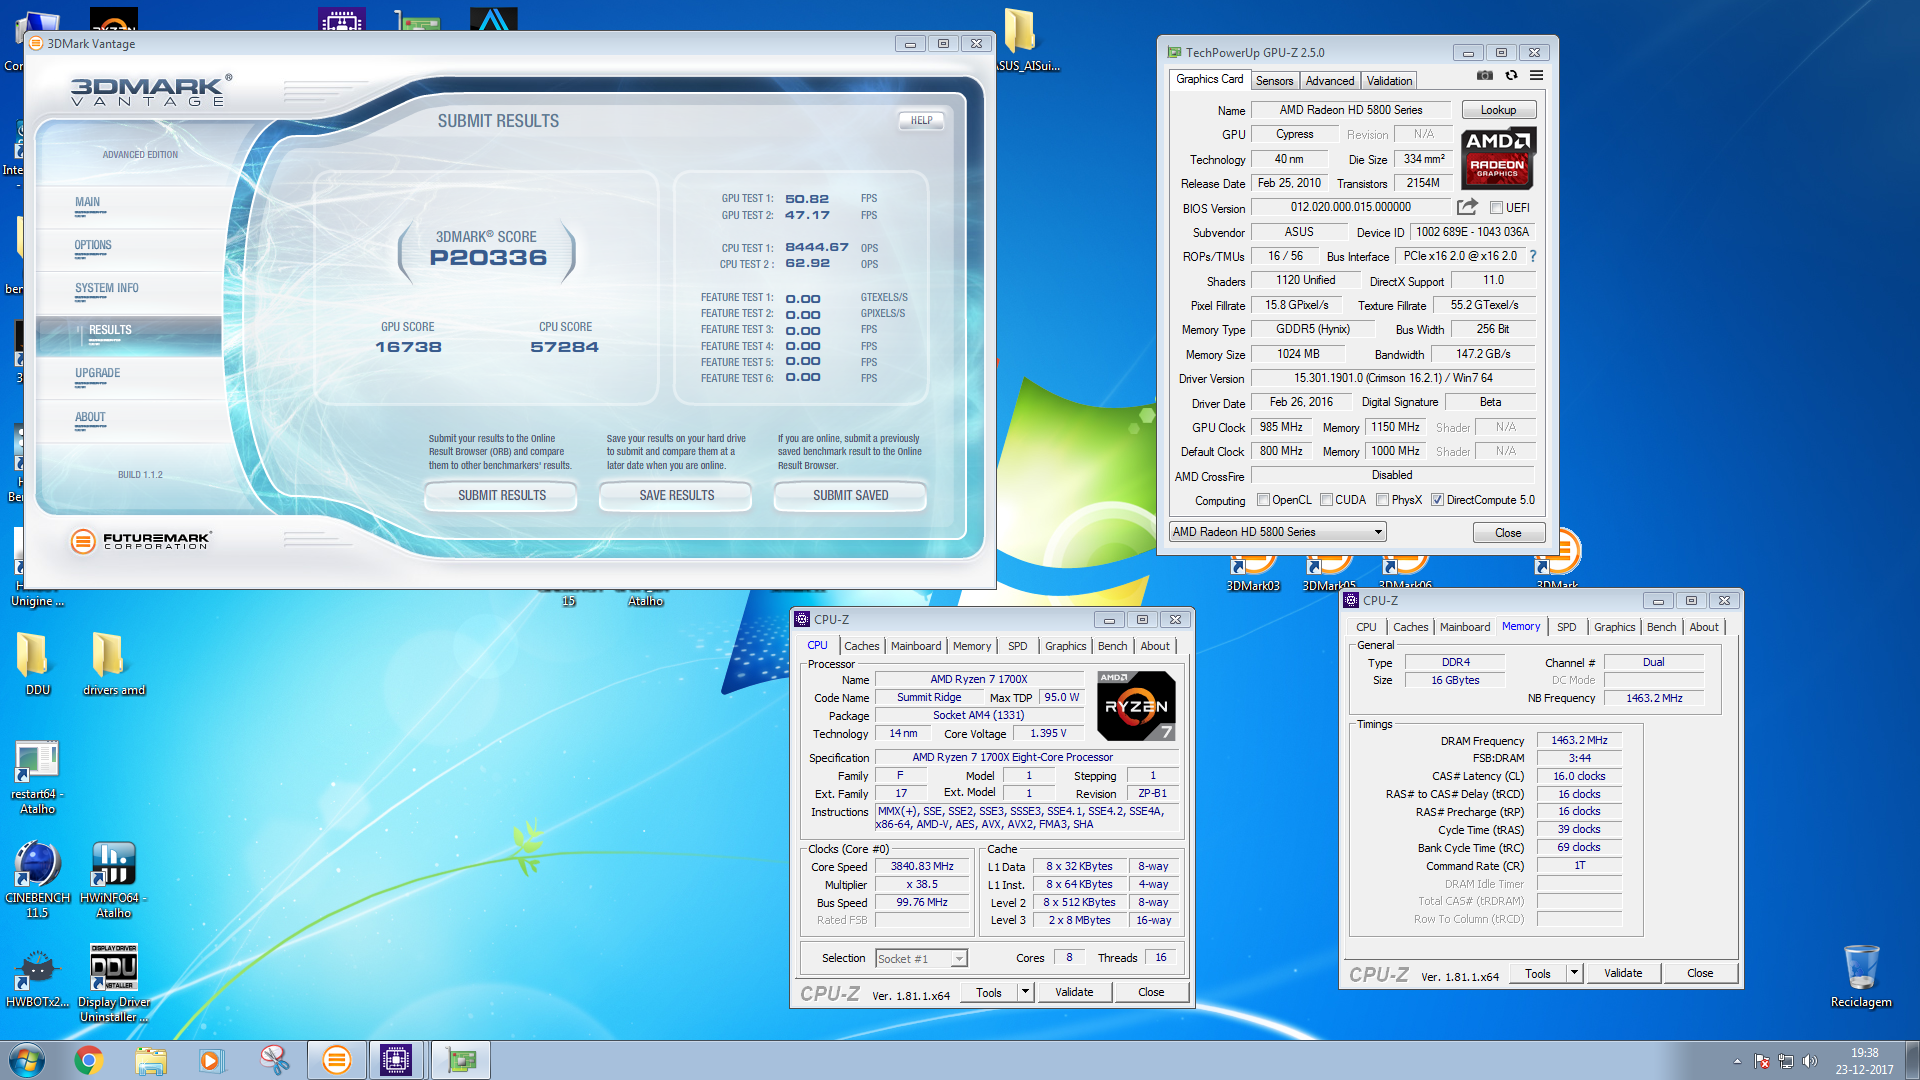This screenshot has width=1920, height=1080.
Task: Select the HWiNFO64 shortcut icon
Action: 113,880
